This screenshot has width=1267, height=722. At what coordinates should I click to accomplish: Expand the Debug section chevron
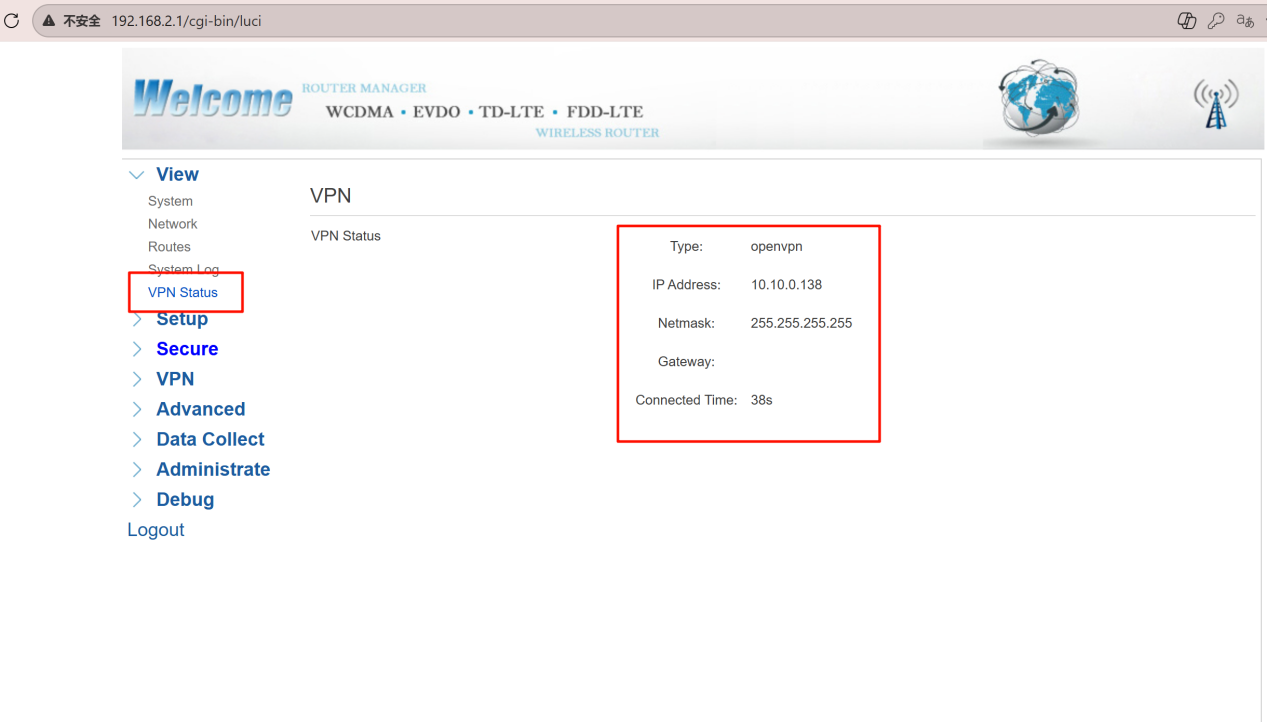137,500
